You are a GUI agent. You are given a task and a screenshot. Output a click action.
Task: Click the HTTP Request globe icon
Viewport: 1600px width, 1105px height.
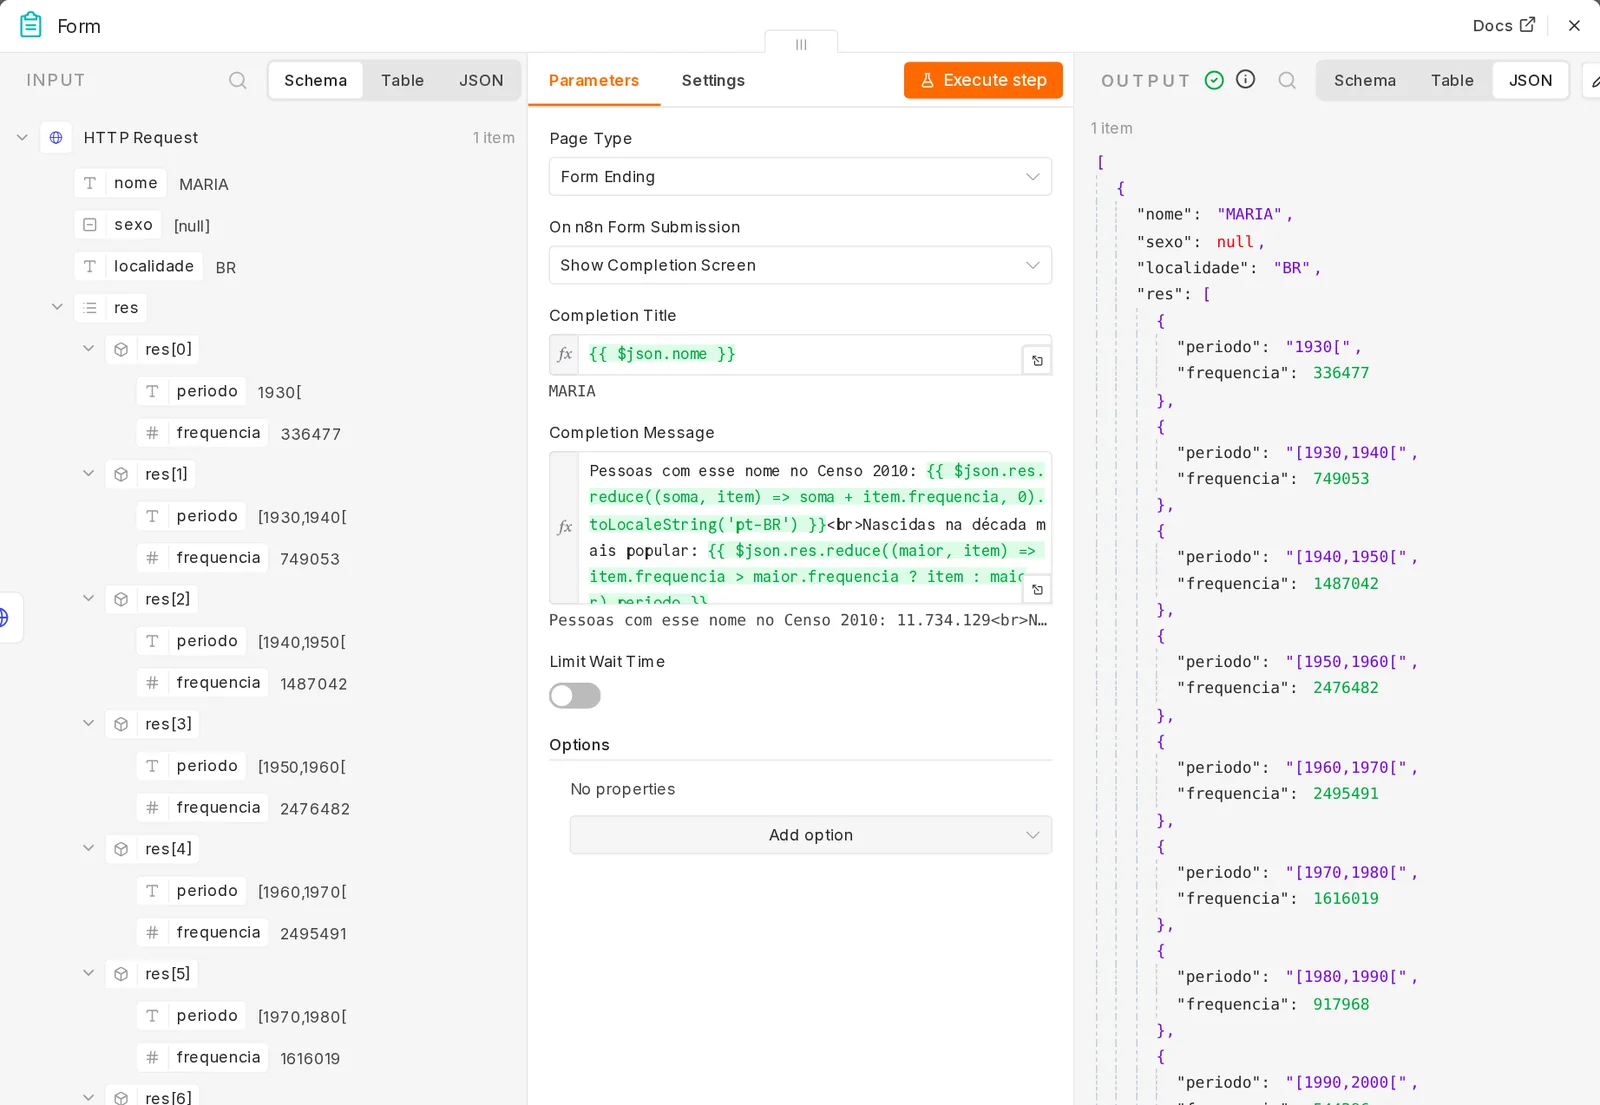point(56,137)
